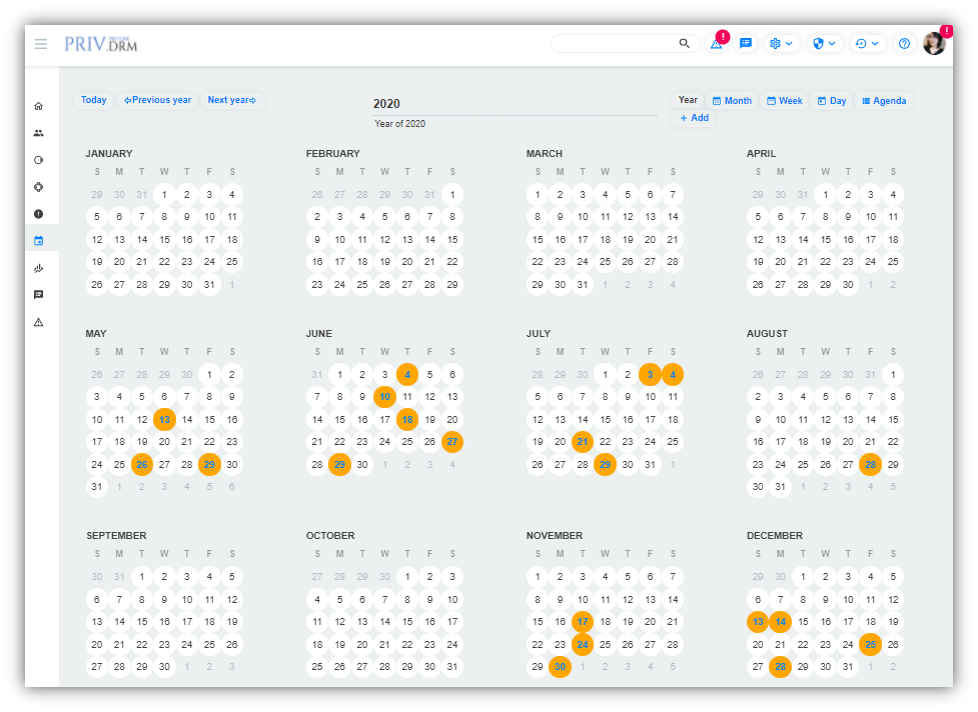
Task: Click the warning triangle icon in sidebar
Action: (x=39, y=322)
